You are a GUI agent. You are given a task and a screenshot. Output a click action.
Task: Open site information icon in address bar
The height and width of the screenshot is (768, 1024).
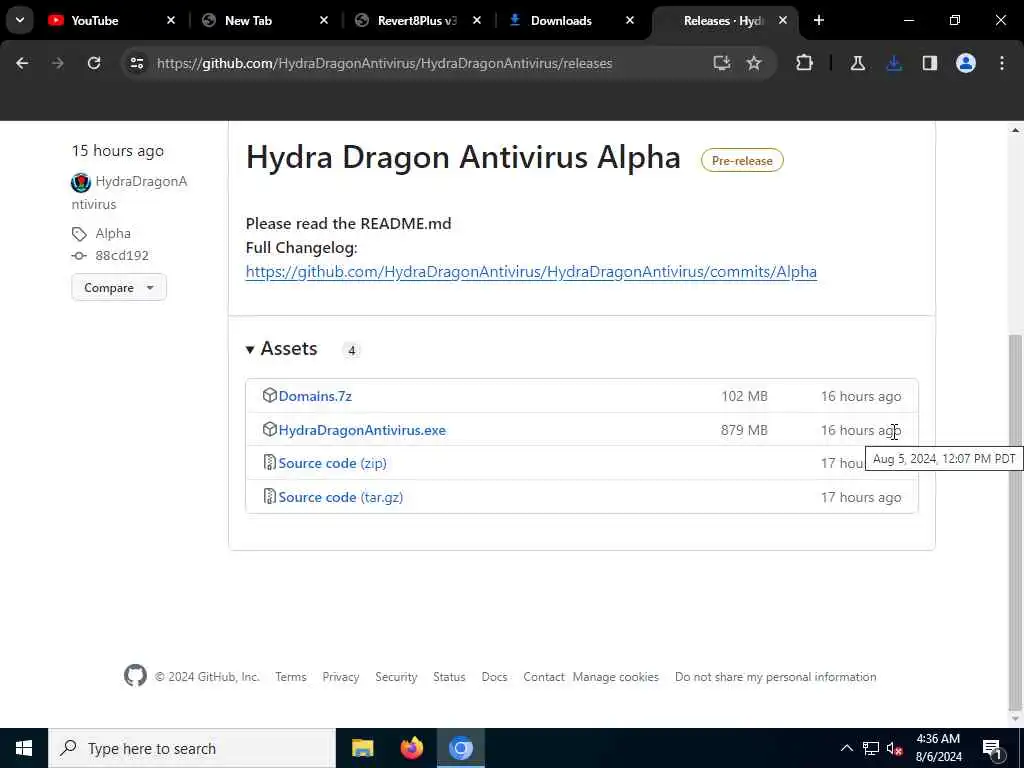click(136, 63)
